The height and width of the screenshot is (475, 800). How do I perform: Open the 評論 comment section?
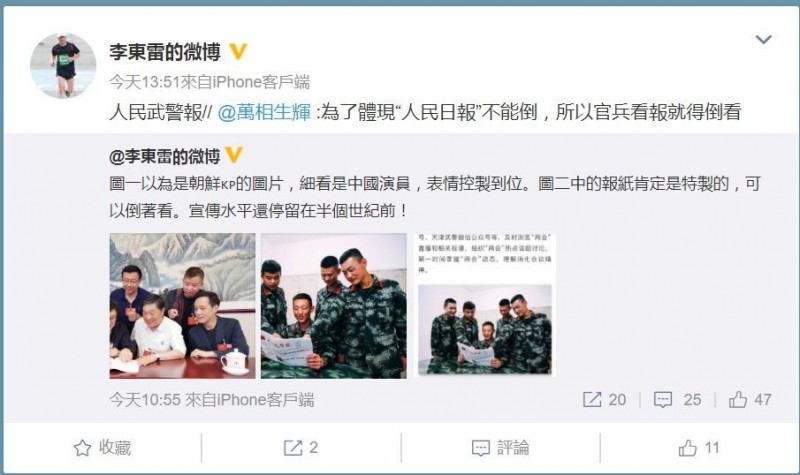(501, 448)
